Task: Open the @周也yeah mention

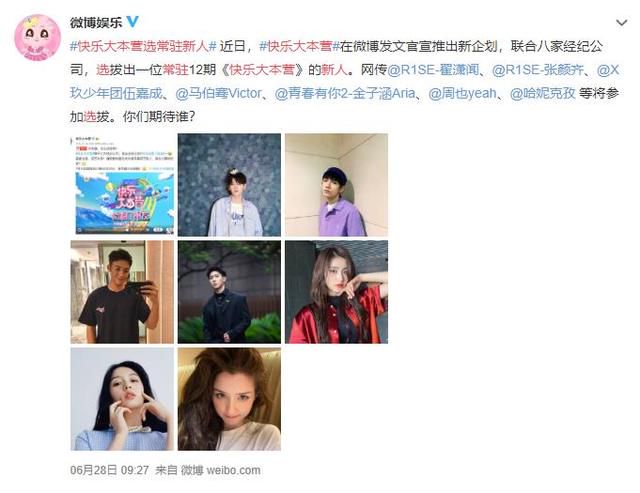Action: point(462,93)
